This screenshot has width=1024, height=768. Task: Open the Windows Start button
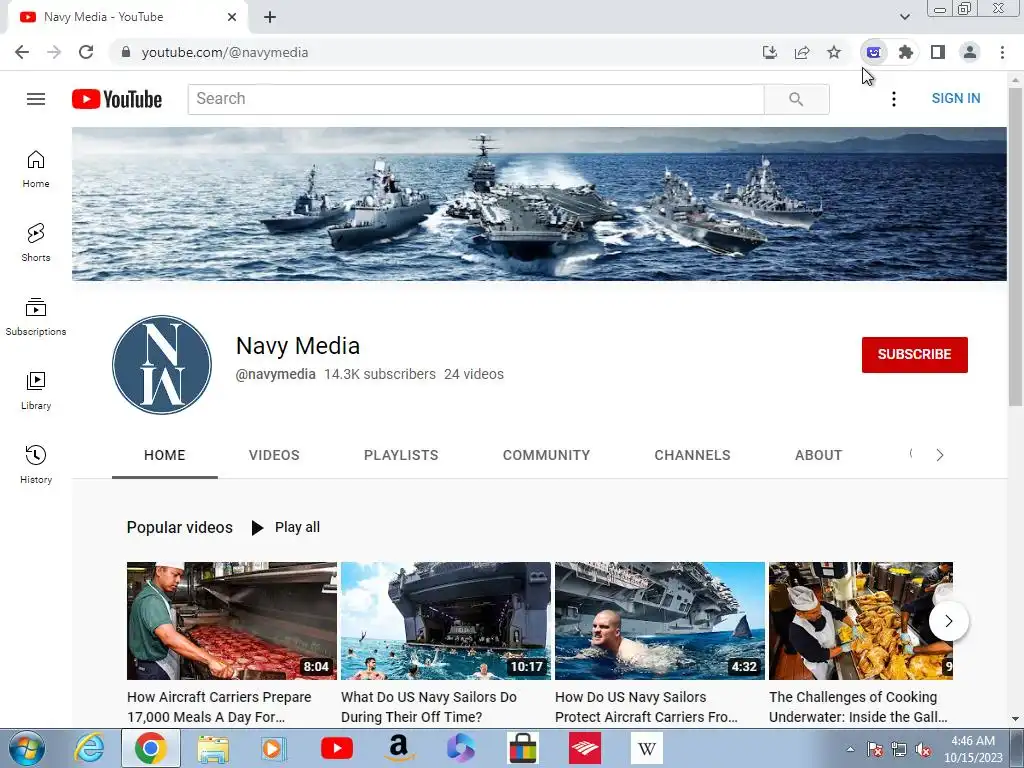tap(26, 748)
